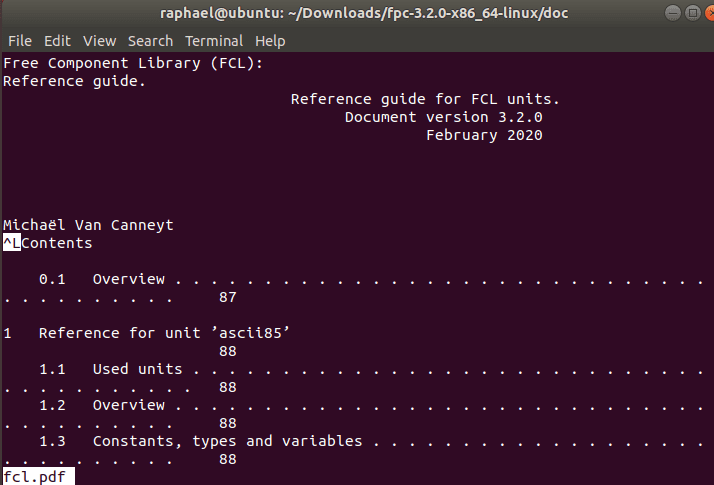Open the Search menu
Image resolution: width=714 pixels, height=485 pixels.
tap(150, 41)
